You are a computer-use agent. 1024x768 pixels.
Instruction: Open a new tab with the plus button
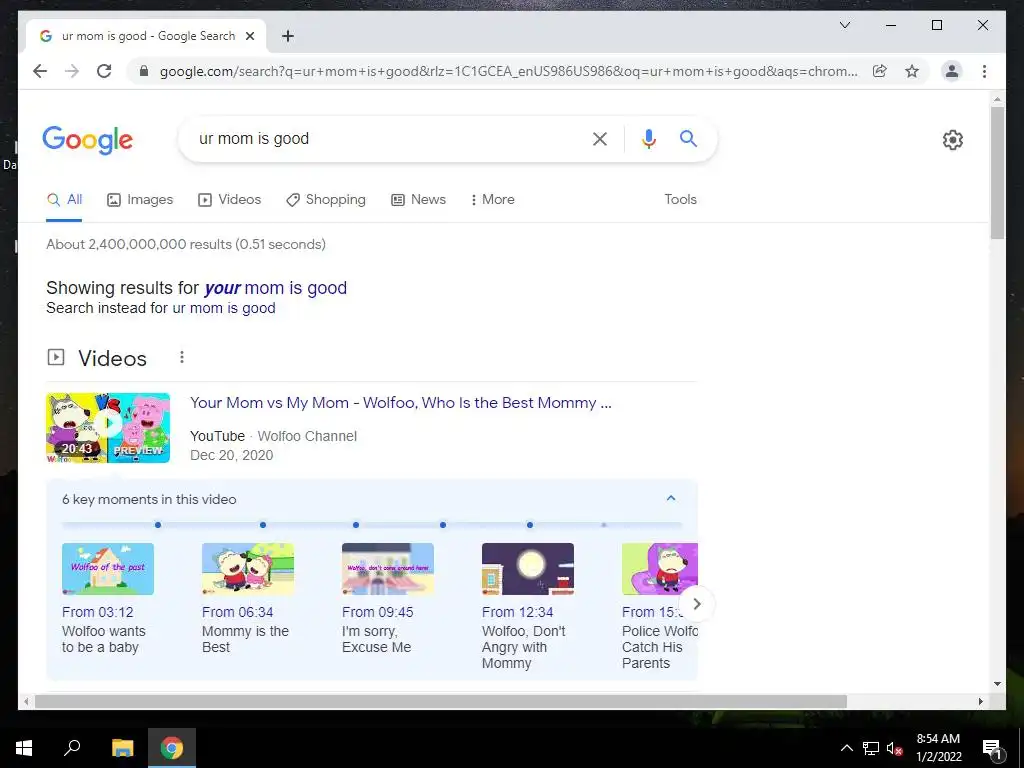click(x=288, y=36)
